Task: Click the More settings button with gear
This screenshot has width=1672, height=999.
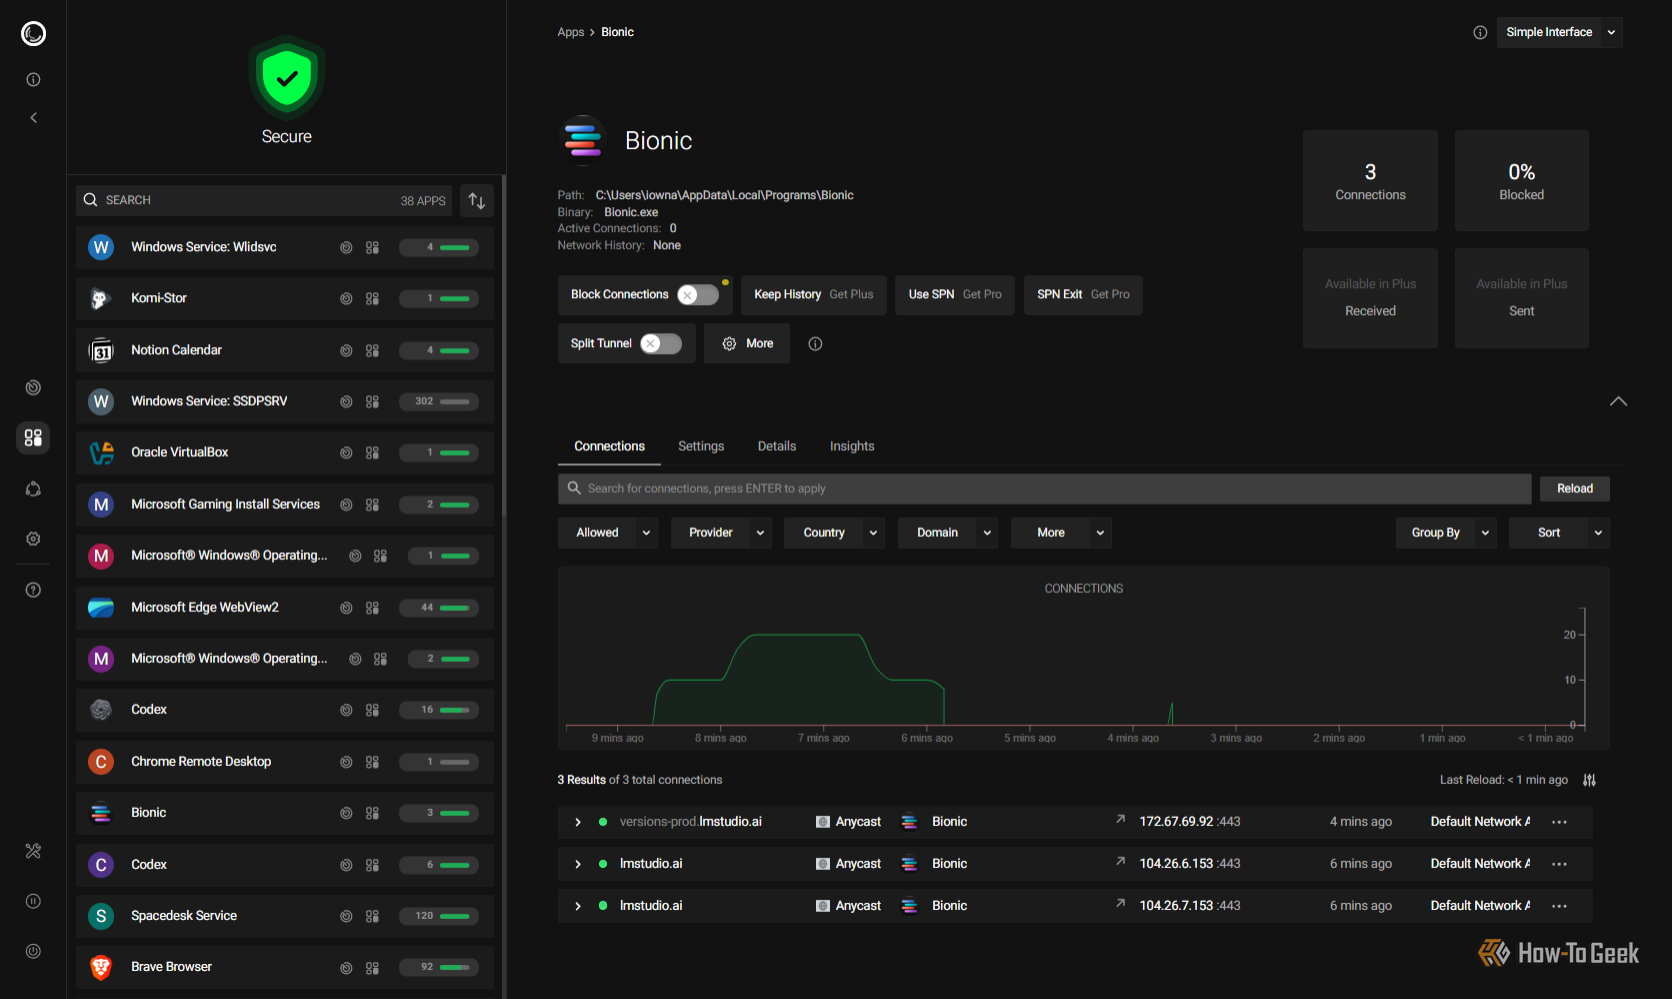Action: [747, 344]
